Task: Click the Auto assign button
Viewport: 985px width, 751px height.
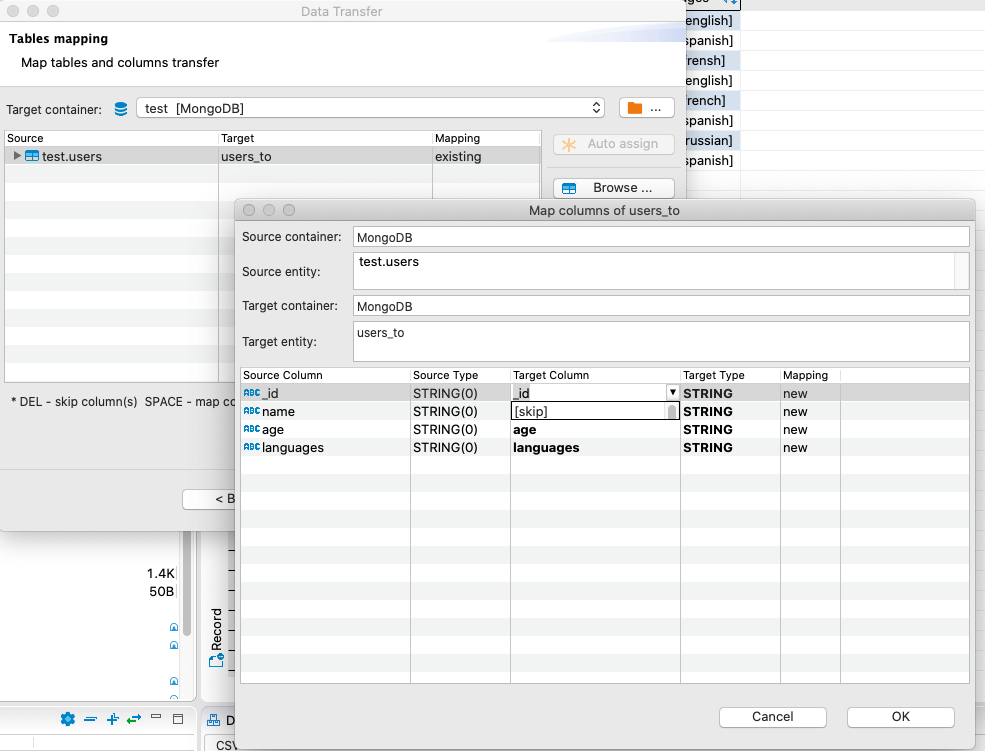Action: point(614,144)
